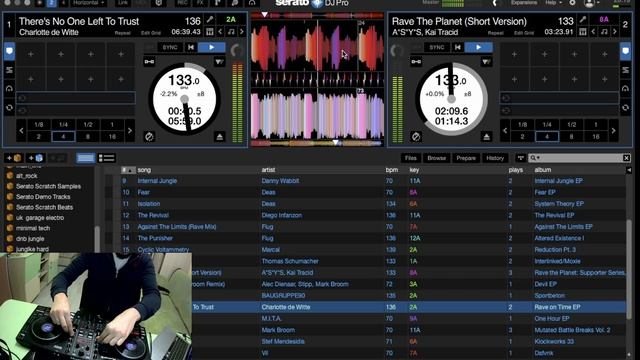640x360 pixels.
Task: Select cue points tab on deck 2
Action: (625, 51)
